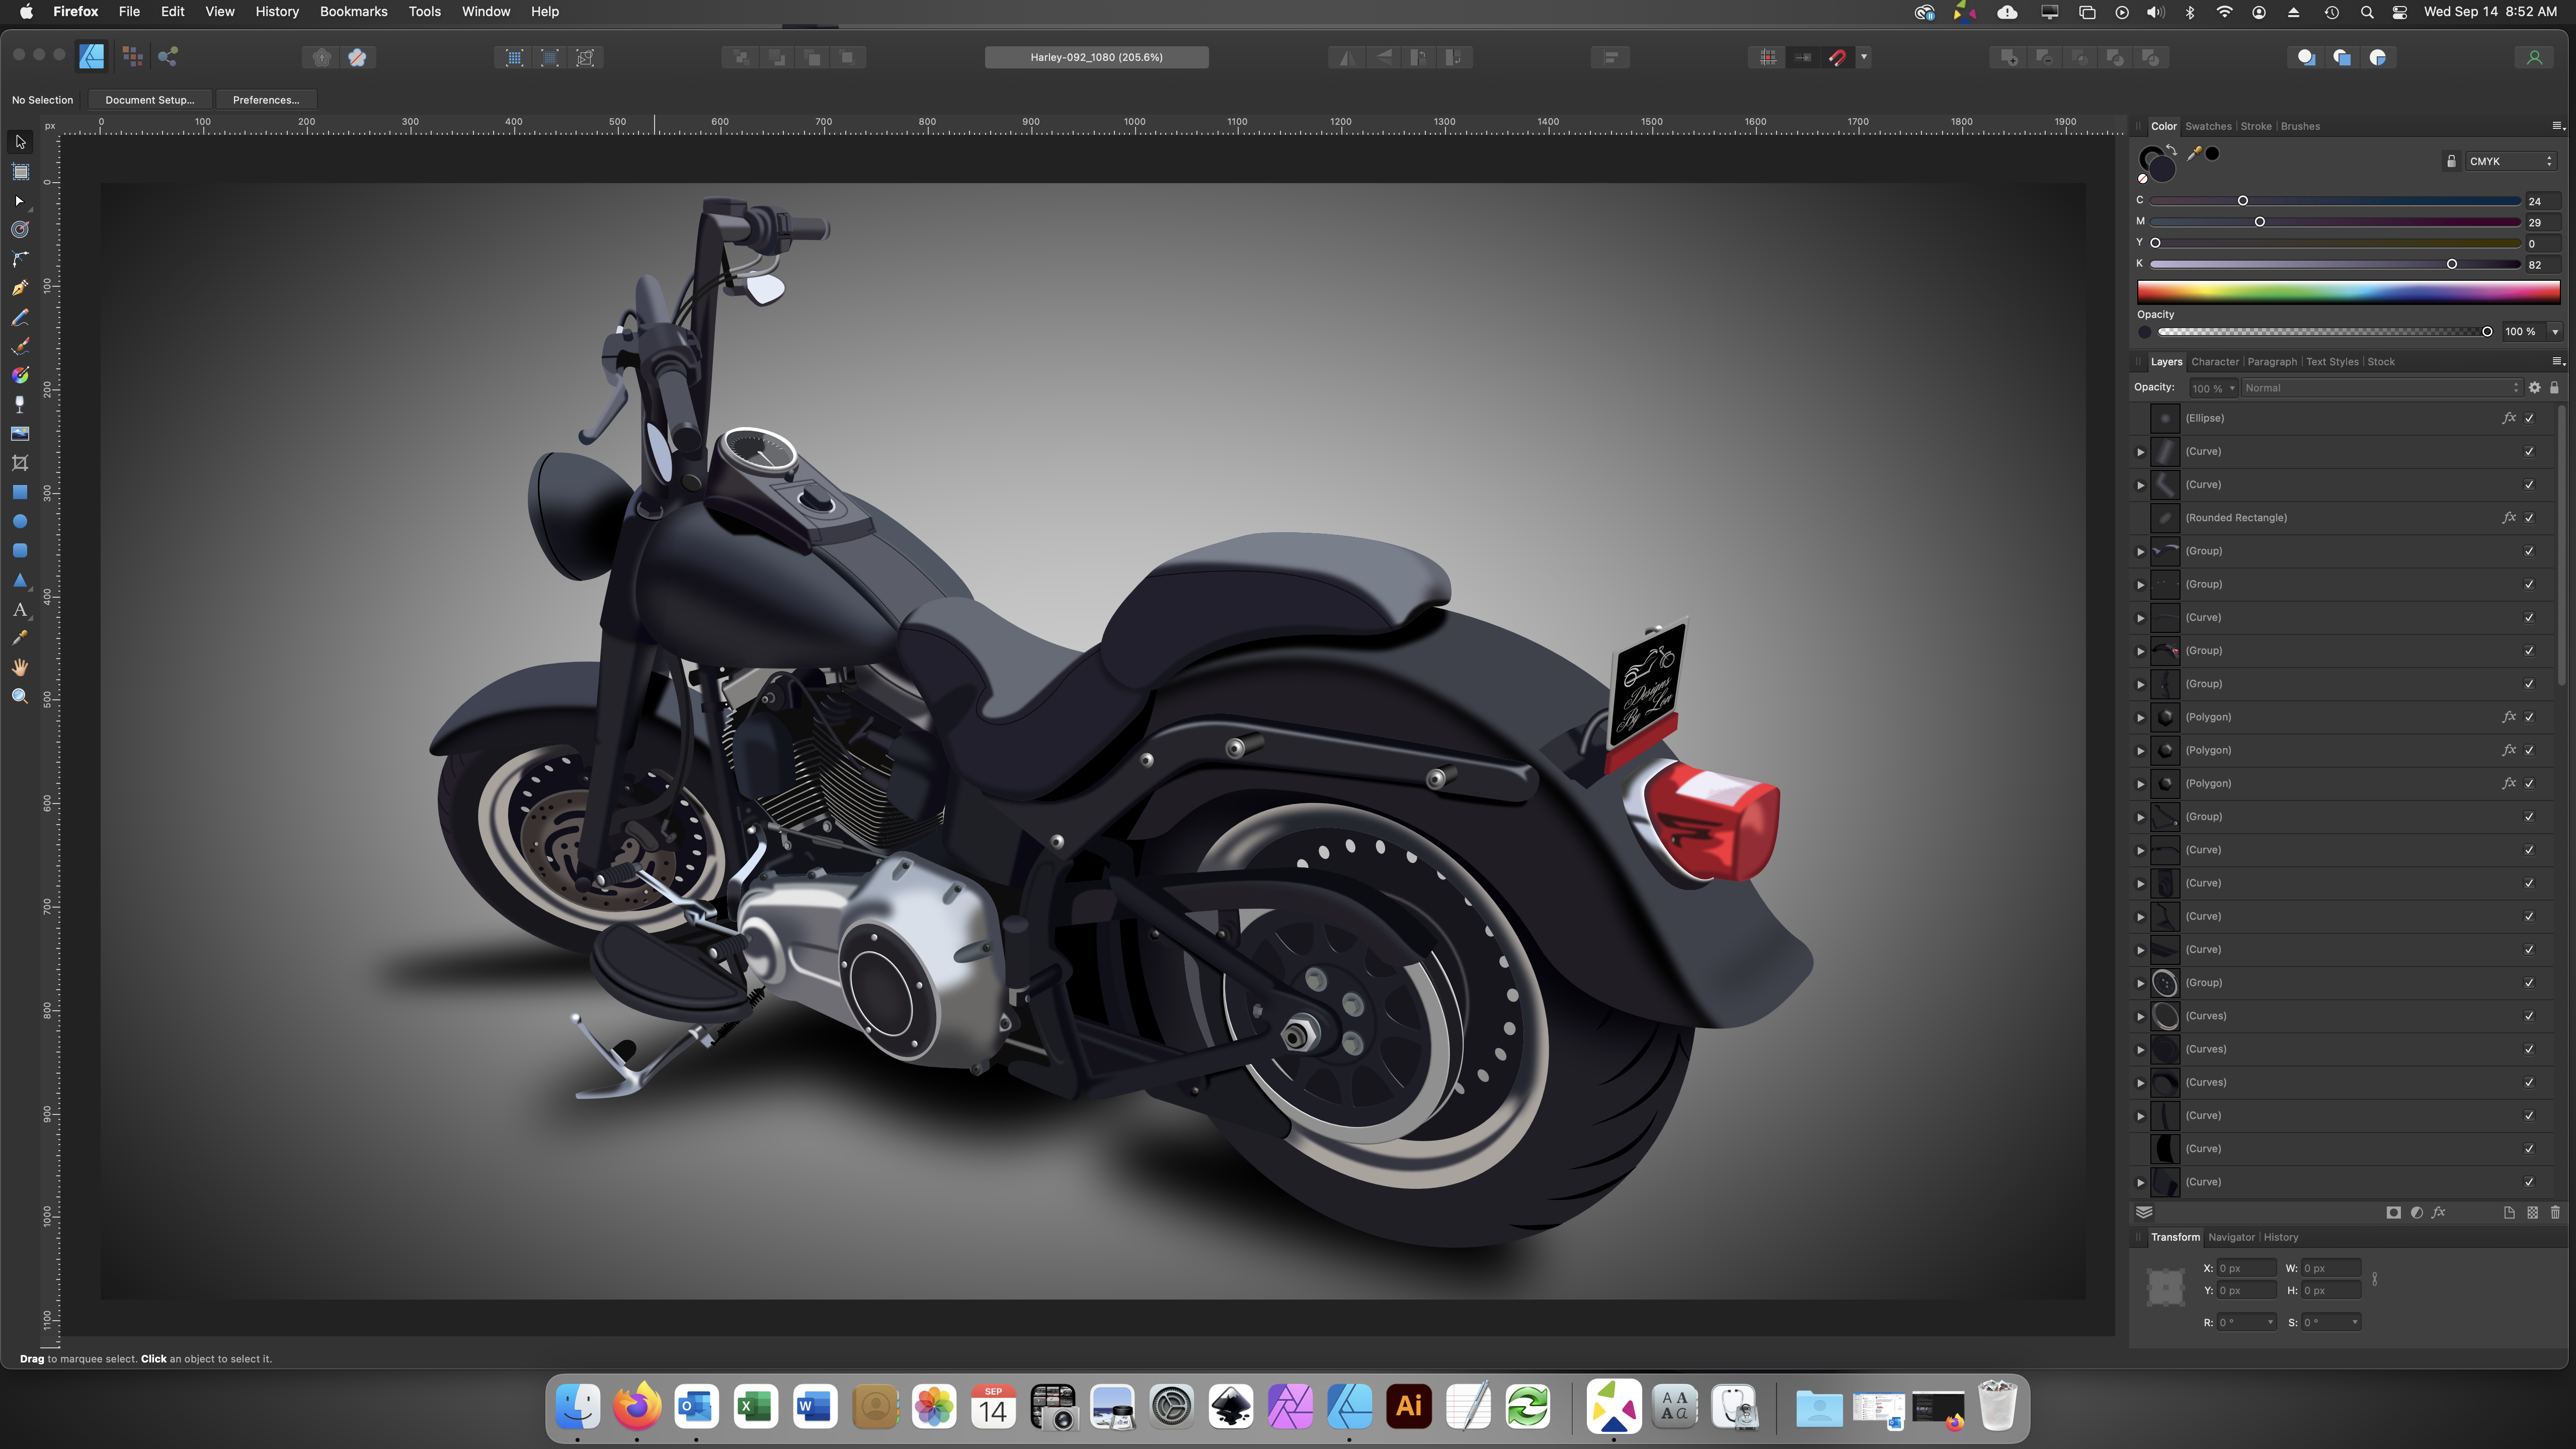Click the color panel eyedropper picker
The image size is (2576, 1449).
(x=2194, y=153)
